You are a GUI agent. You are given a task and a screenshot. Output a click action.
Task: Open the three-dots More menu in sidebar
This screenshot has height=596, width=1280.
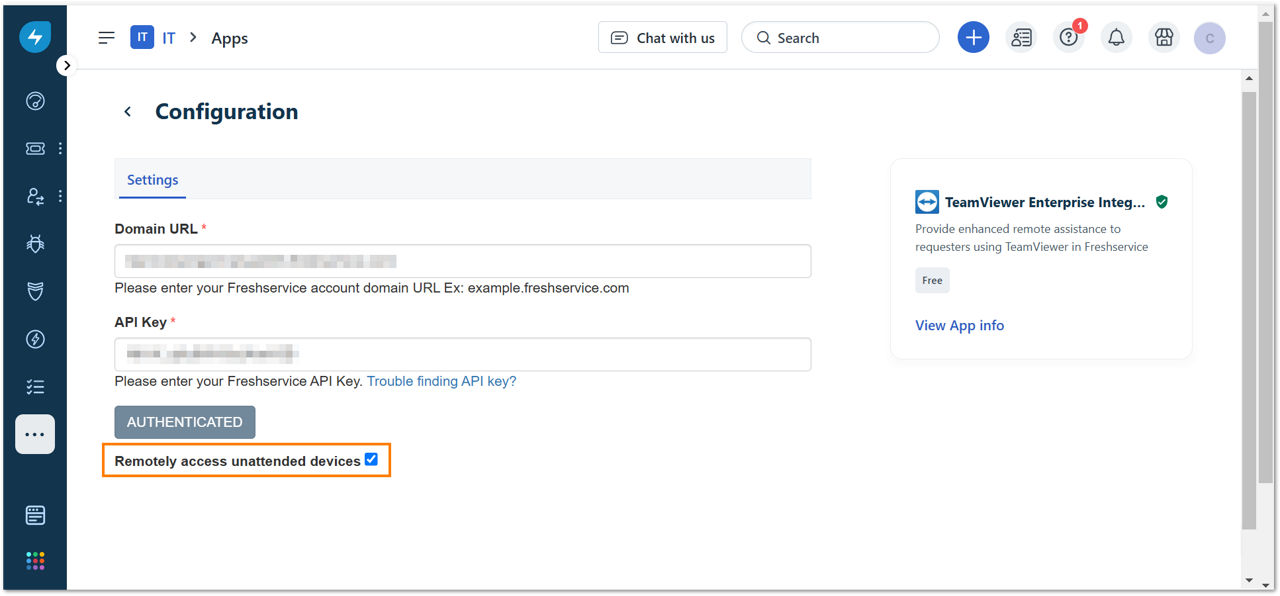(35, 434)
